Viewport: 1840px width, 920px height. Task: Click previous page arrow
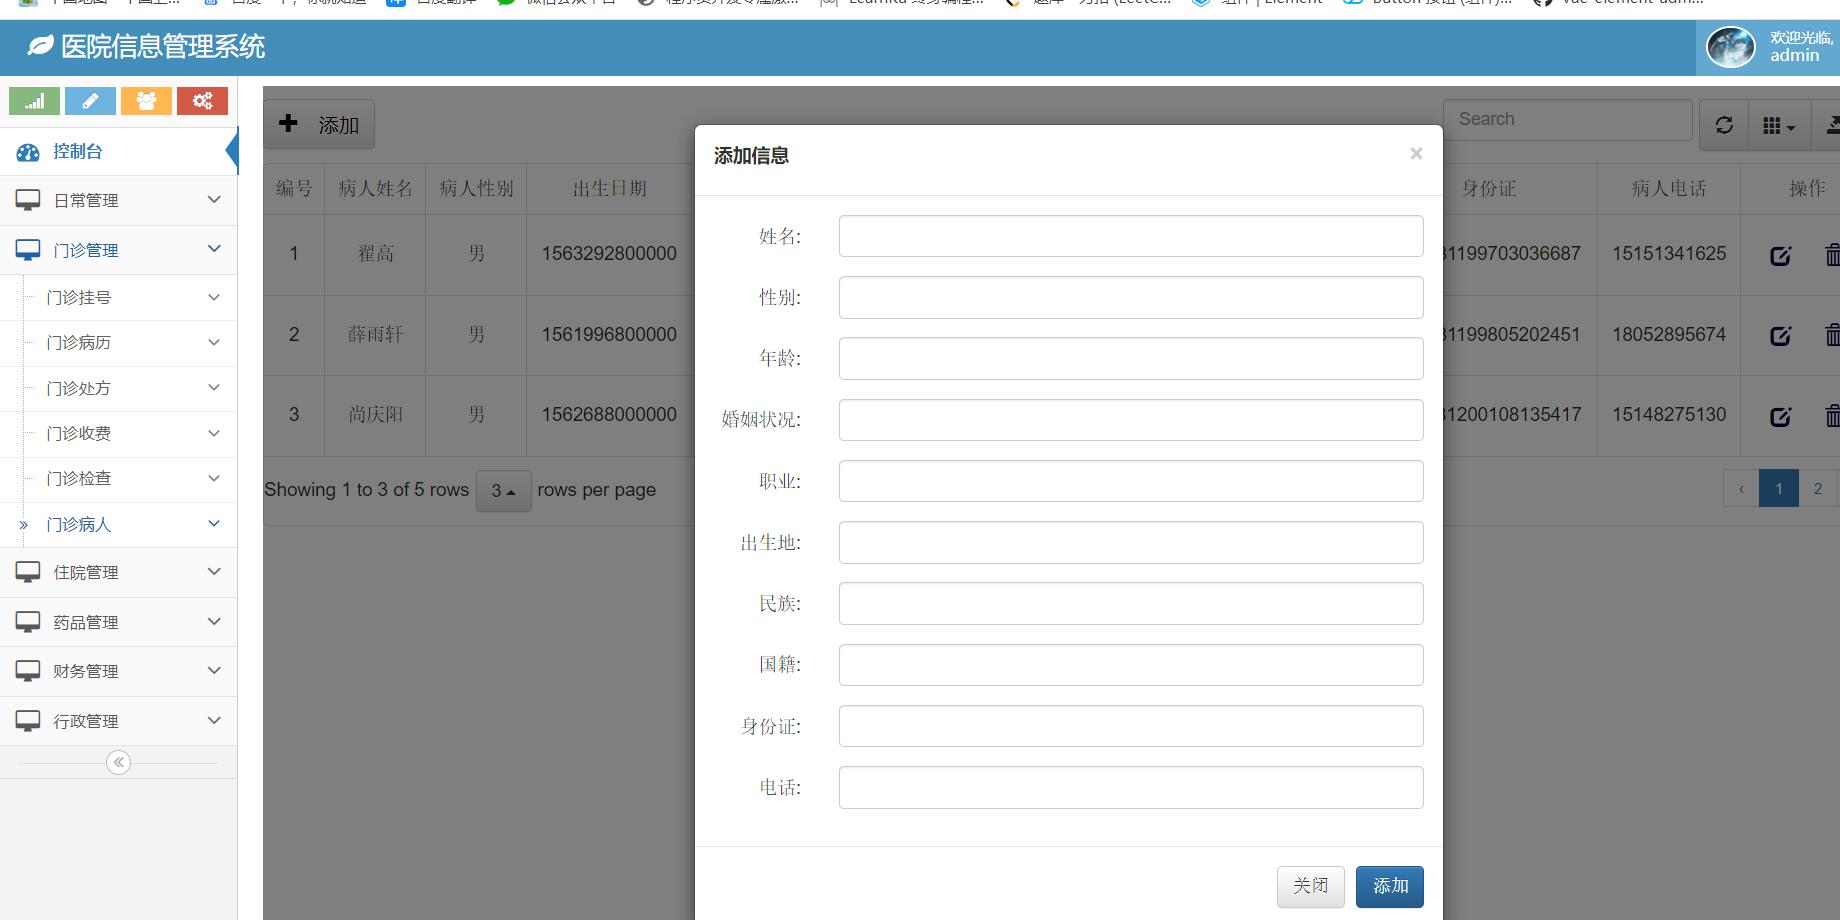tap(1741, 488)
